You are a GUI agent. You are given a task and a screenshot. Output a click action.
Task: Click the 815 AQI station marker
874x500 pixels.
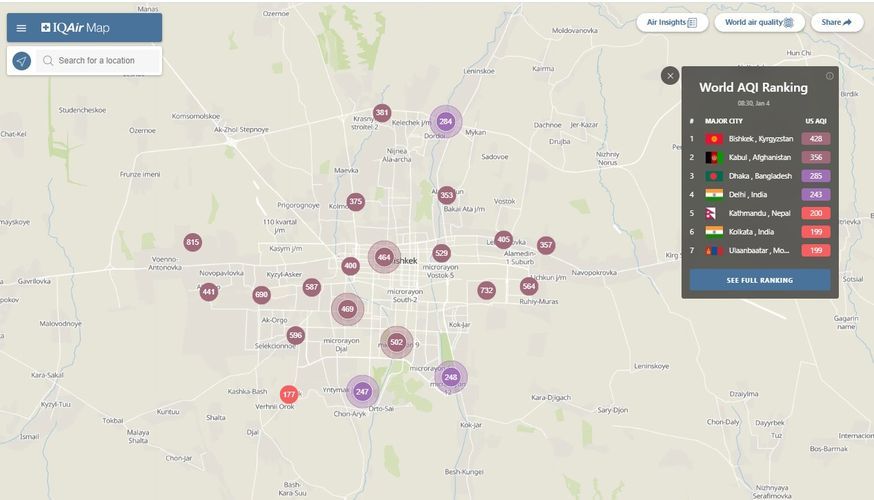pos(192,242)
